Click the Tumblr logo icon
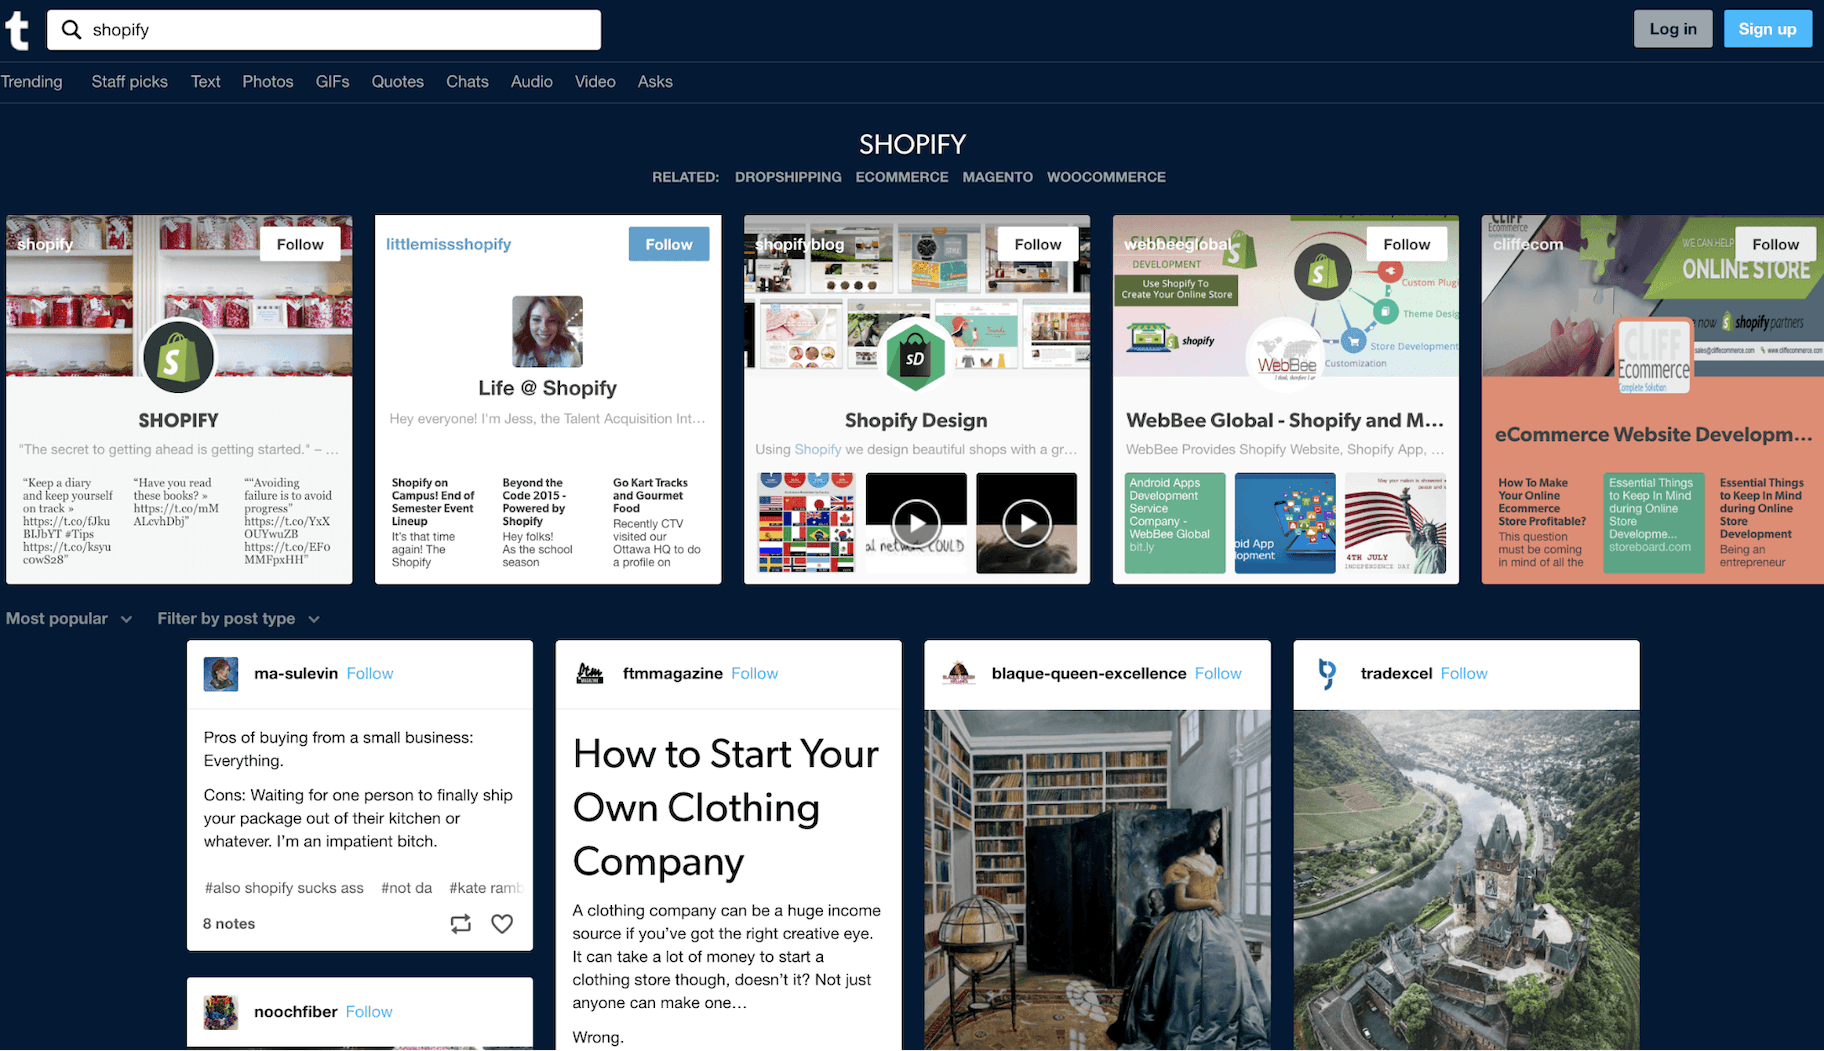The image size is (1824, 1051). click(18, 31)
